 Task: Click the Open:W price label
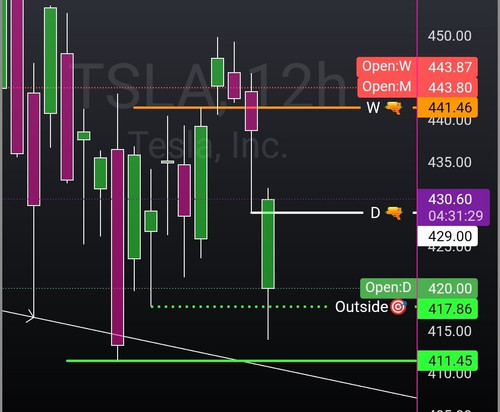coord(387,66)
